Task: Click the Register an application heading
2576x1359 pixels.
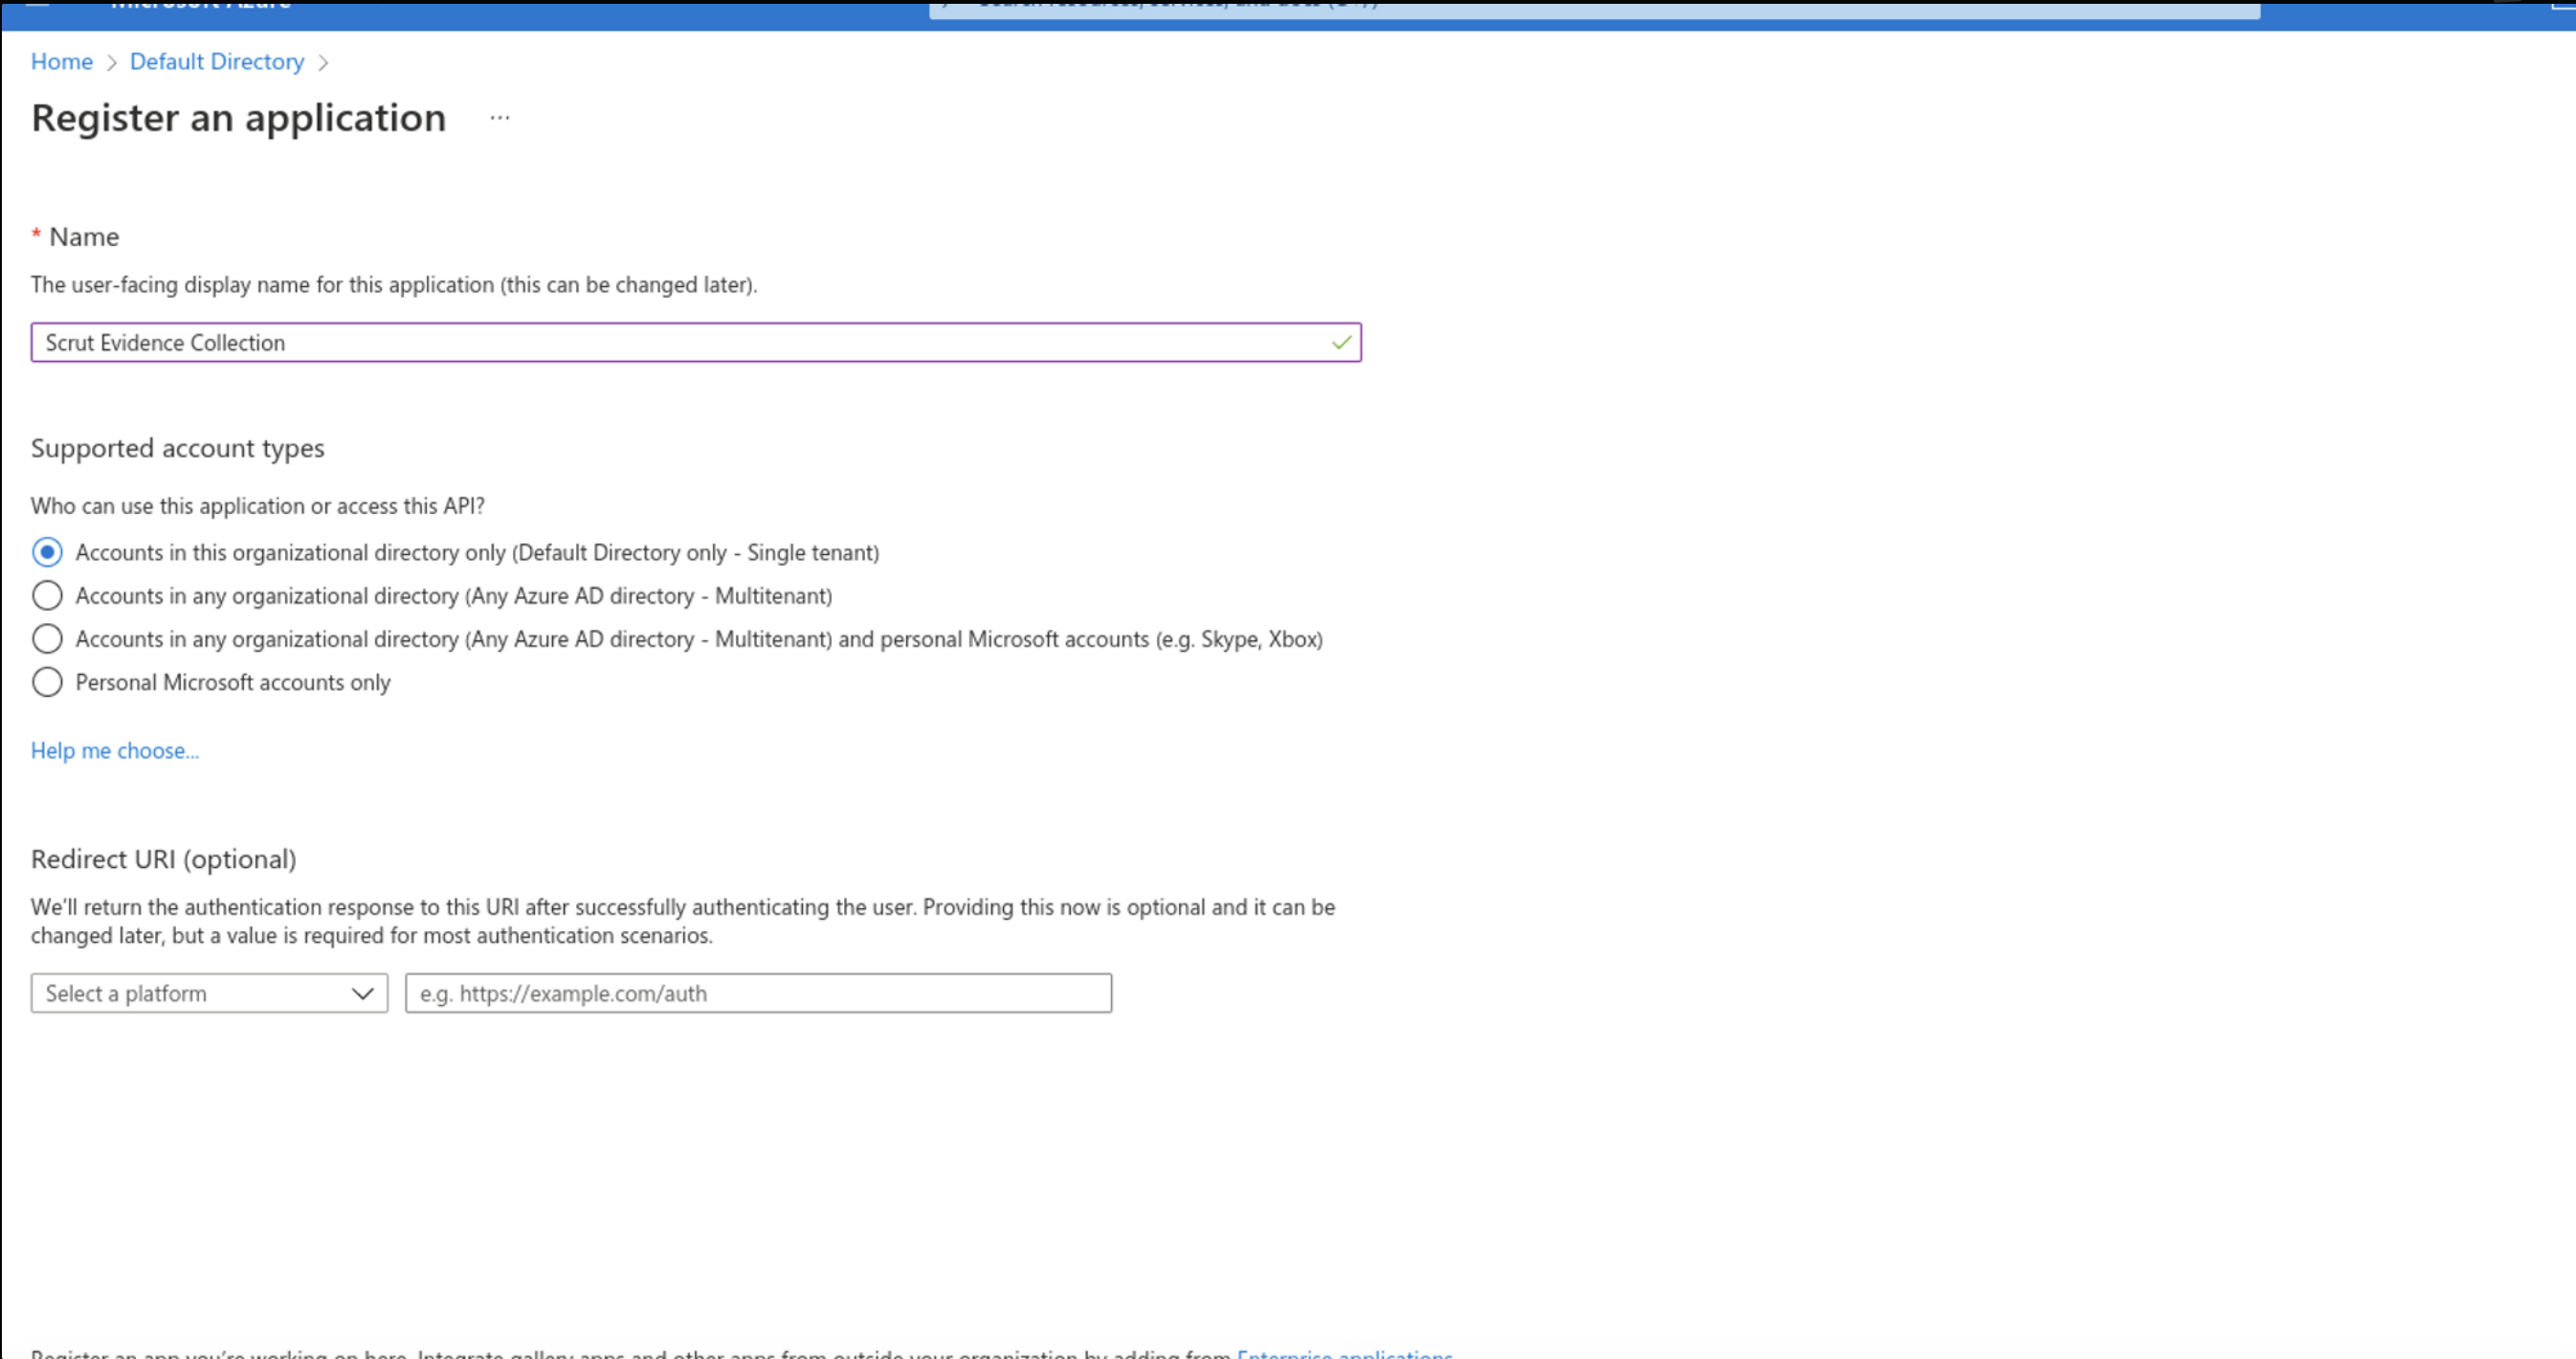Action: (239, 118)
